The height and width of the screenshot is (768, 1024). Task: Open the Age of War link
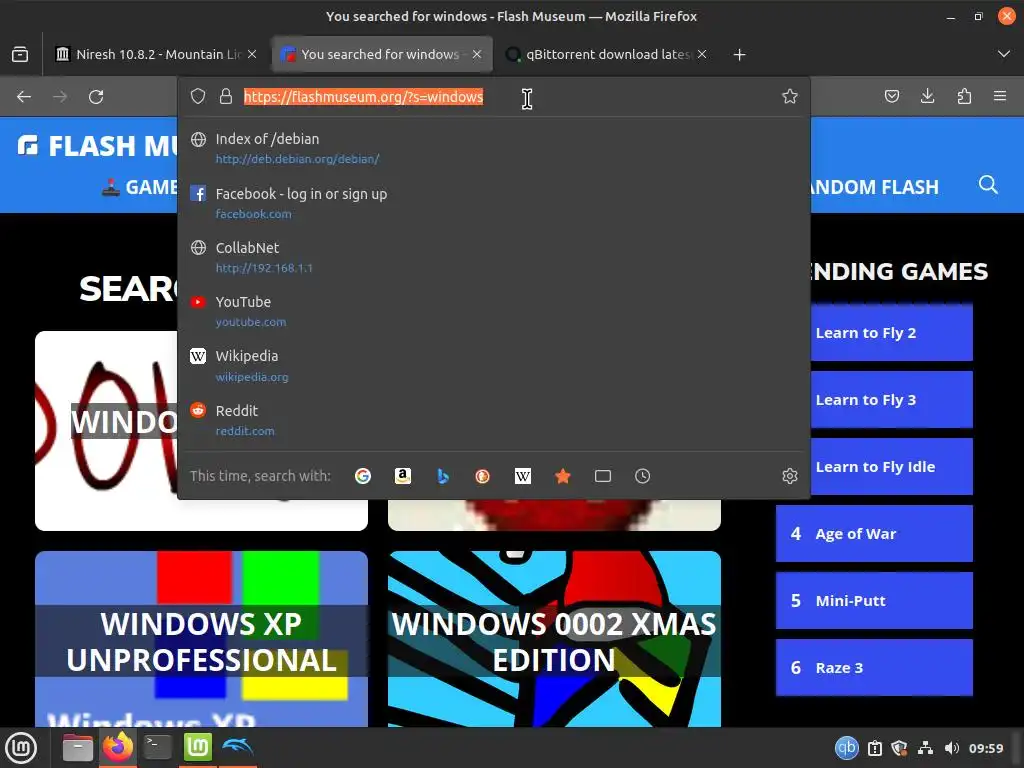874,534
